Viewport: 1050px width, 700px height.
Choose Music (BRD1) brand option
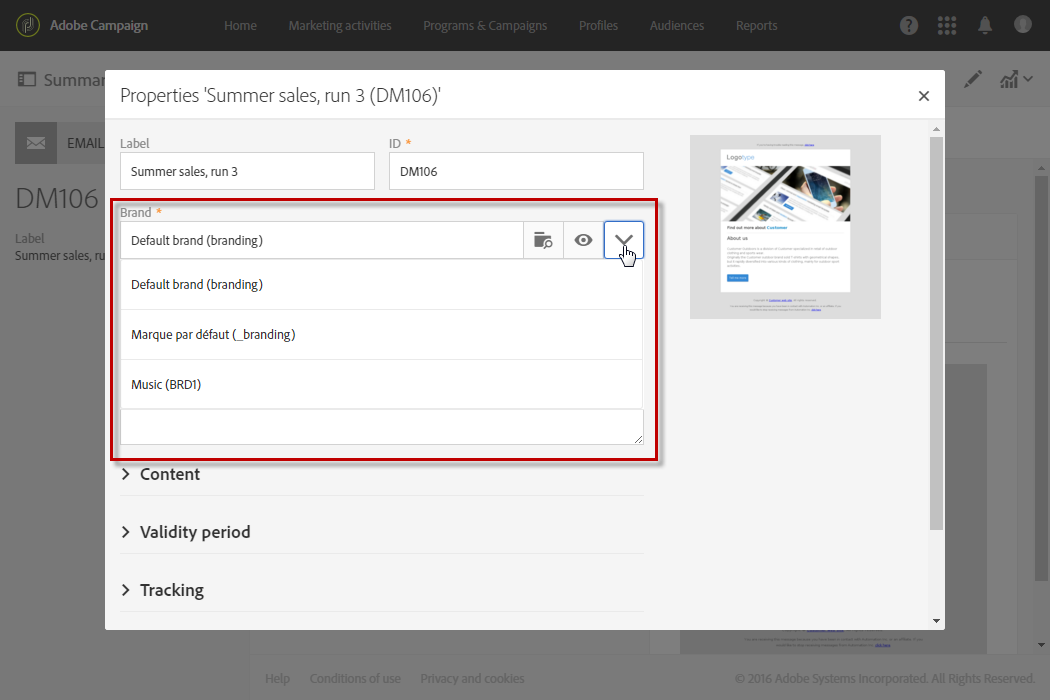[381, 384]
